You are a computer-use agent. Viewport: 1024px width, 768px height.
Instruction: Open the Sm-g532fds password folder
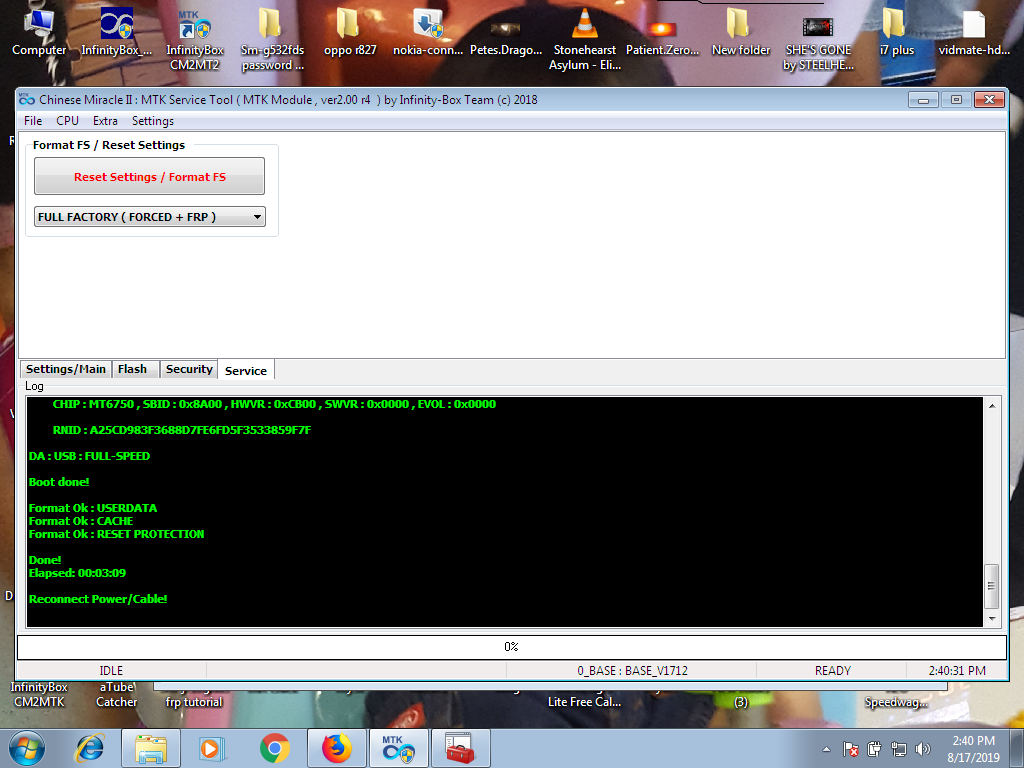pos(272,40)
